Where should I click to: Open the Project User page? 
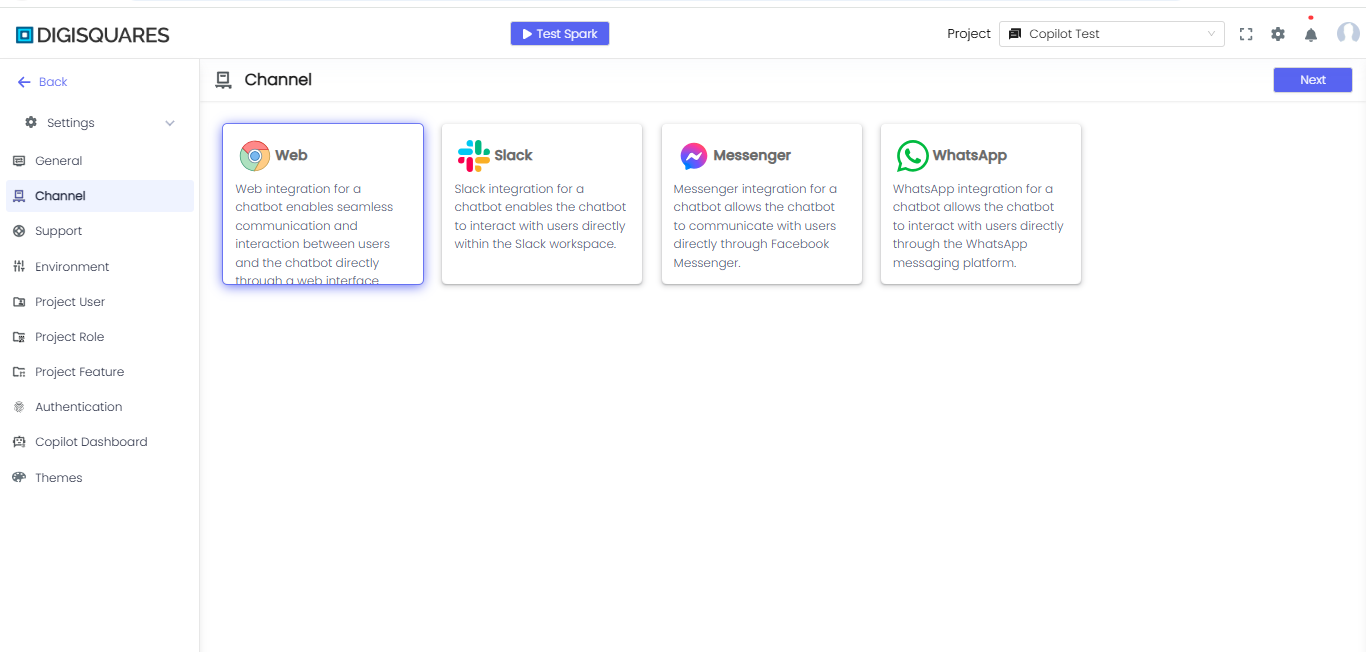(x=100, y=302)
